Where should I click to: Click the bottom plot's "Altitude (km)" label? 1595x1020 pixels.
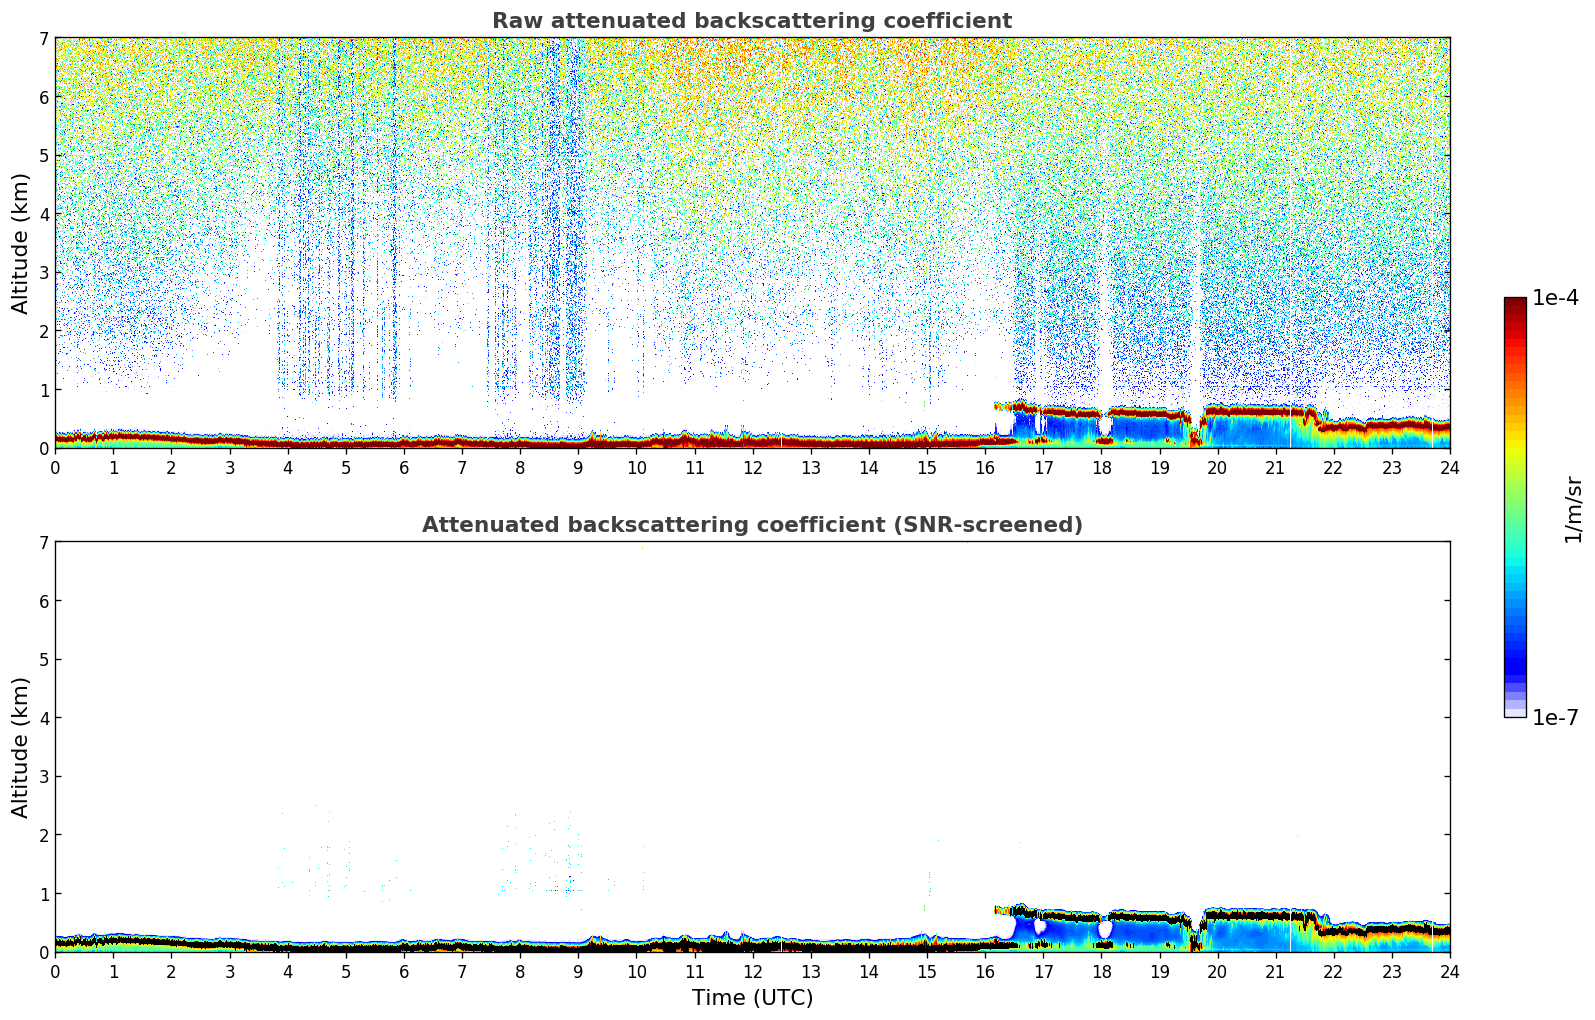click(21, 747)
